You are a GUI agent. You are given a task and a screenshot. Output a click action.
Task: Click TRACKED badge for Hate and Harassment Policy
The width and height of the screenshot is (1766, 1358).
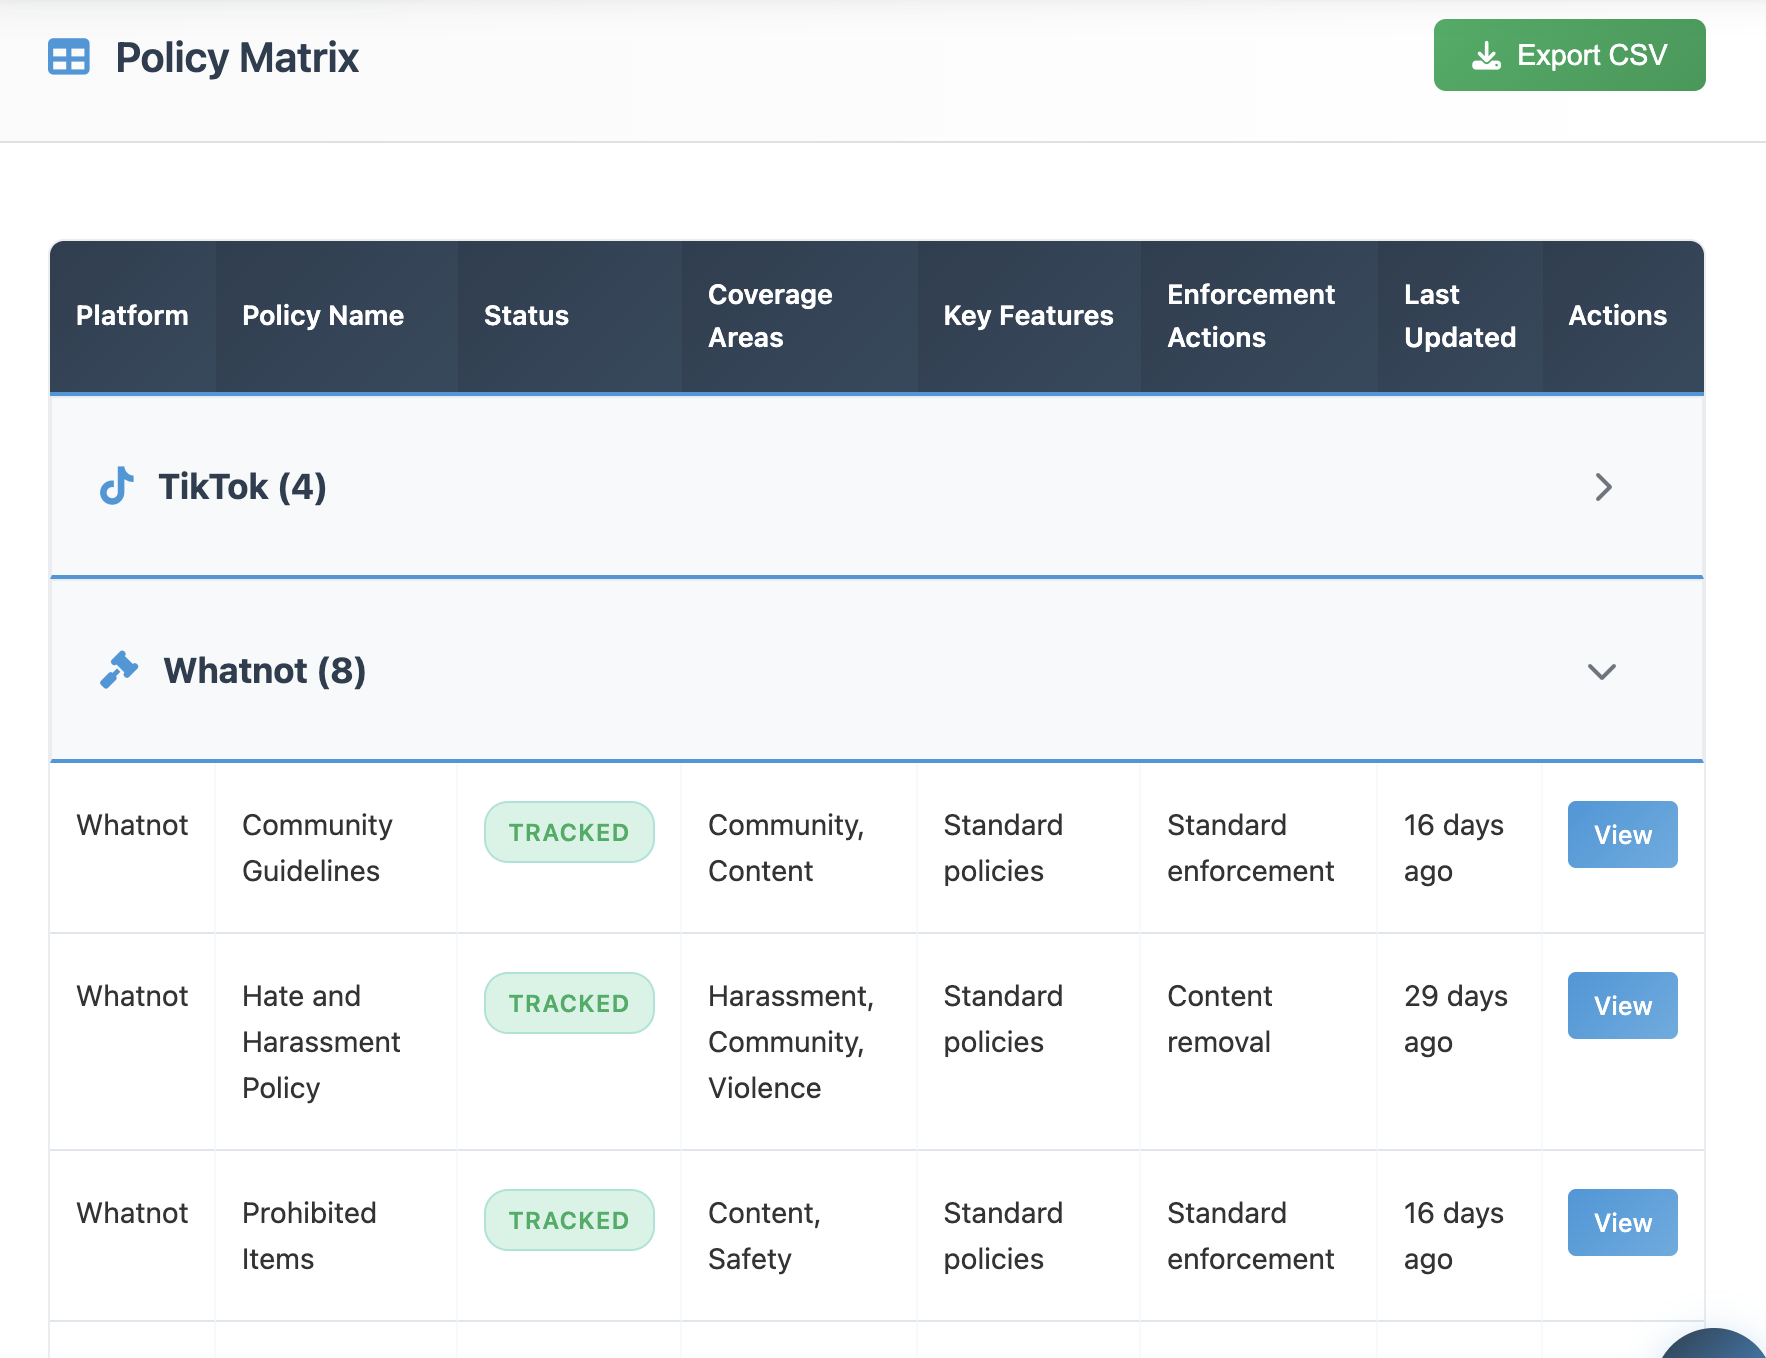click(x=569, y=1003)
